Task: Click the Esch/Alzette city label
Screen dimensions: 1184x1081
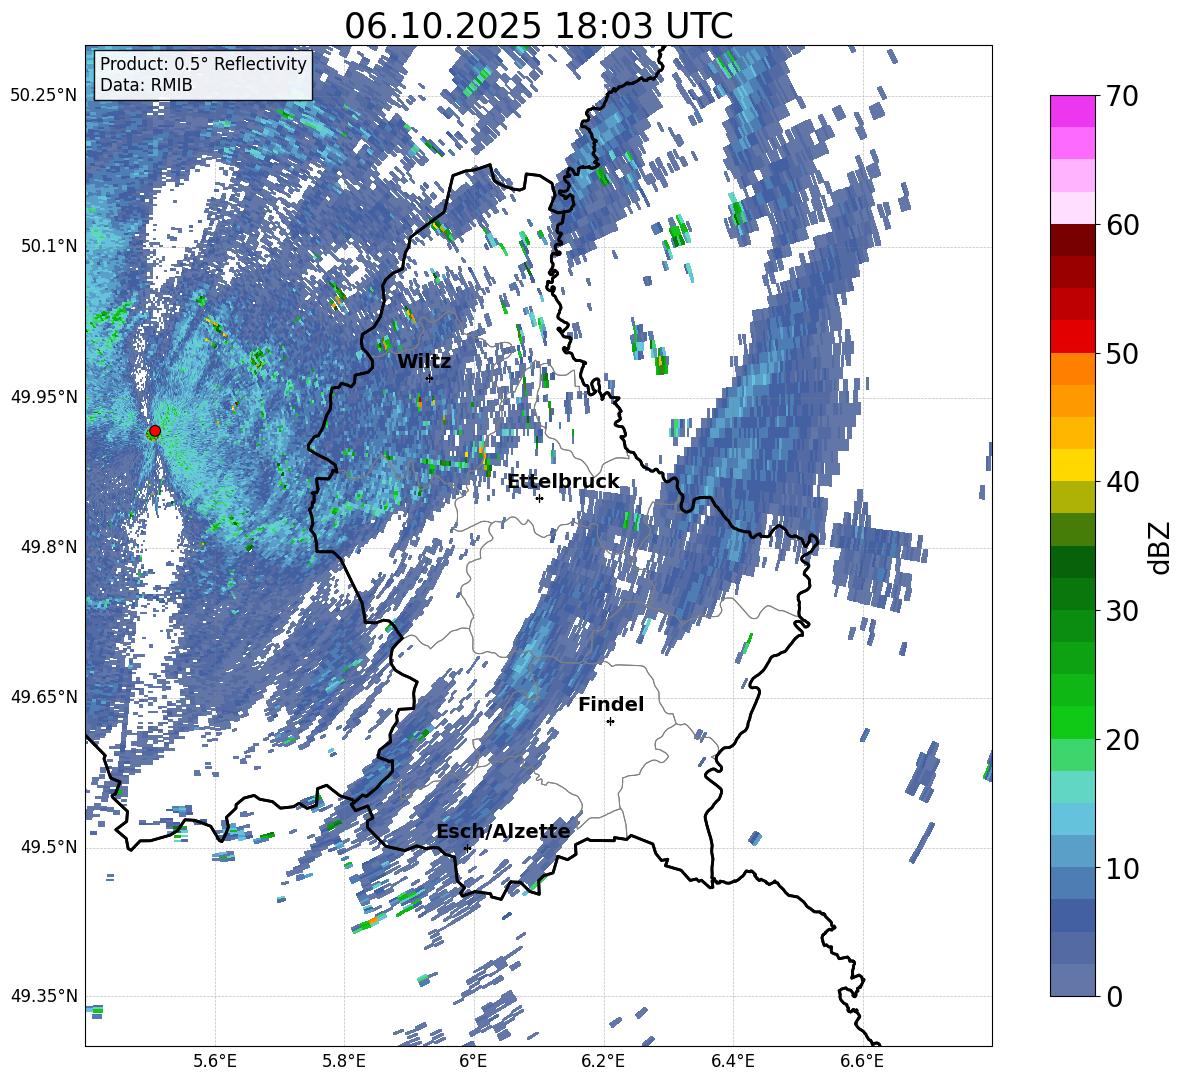Action: [503, 832]
